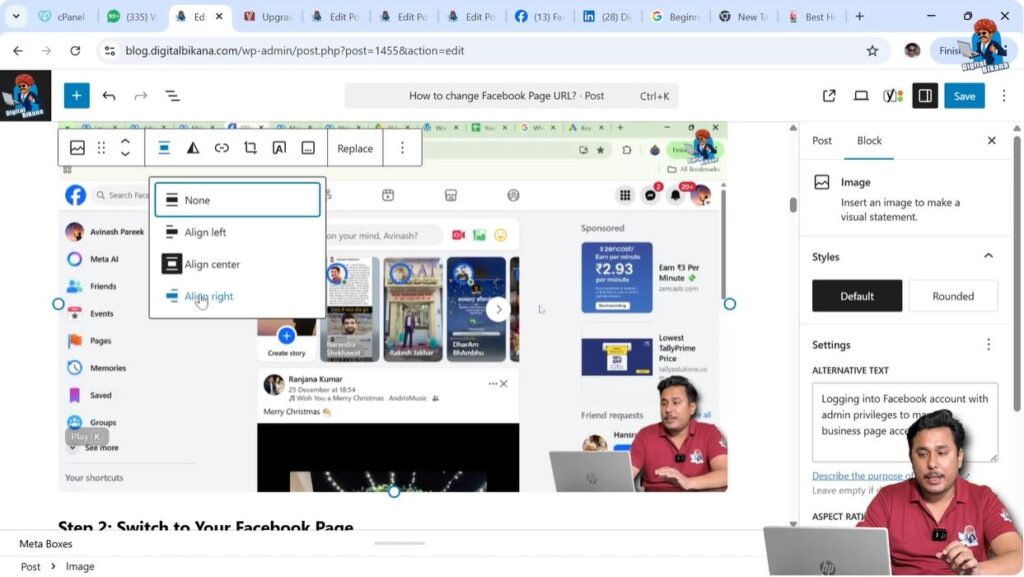The image size is (1024, 577).
Task: Click the Alternative Text field
Action: click(904, 420)
